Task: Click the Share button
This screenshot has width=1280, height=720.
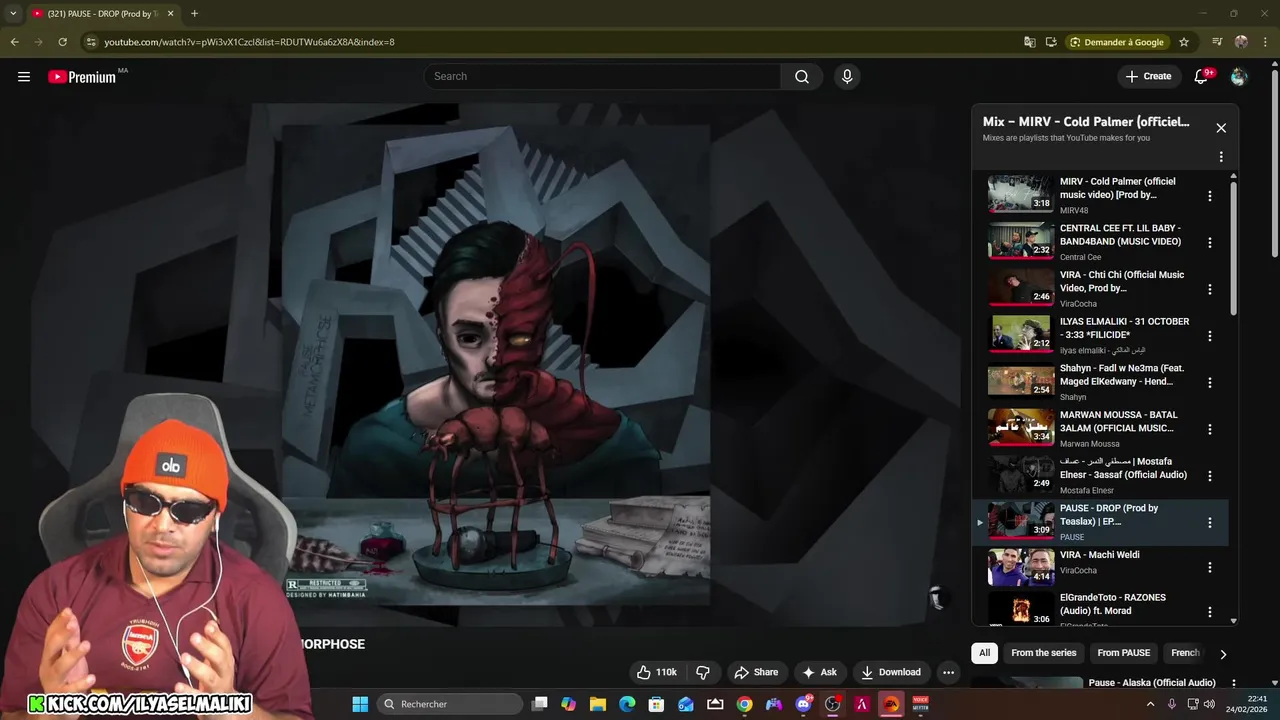Action: coord(756,672)
